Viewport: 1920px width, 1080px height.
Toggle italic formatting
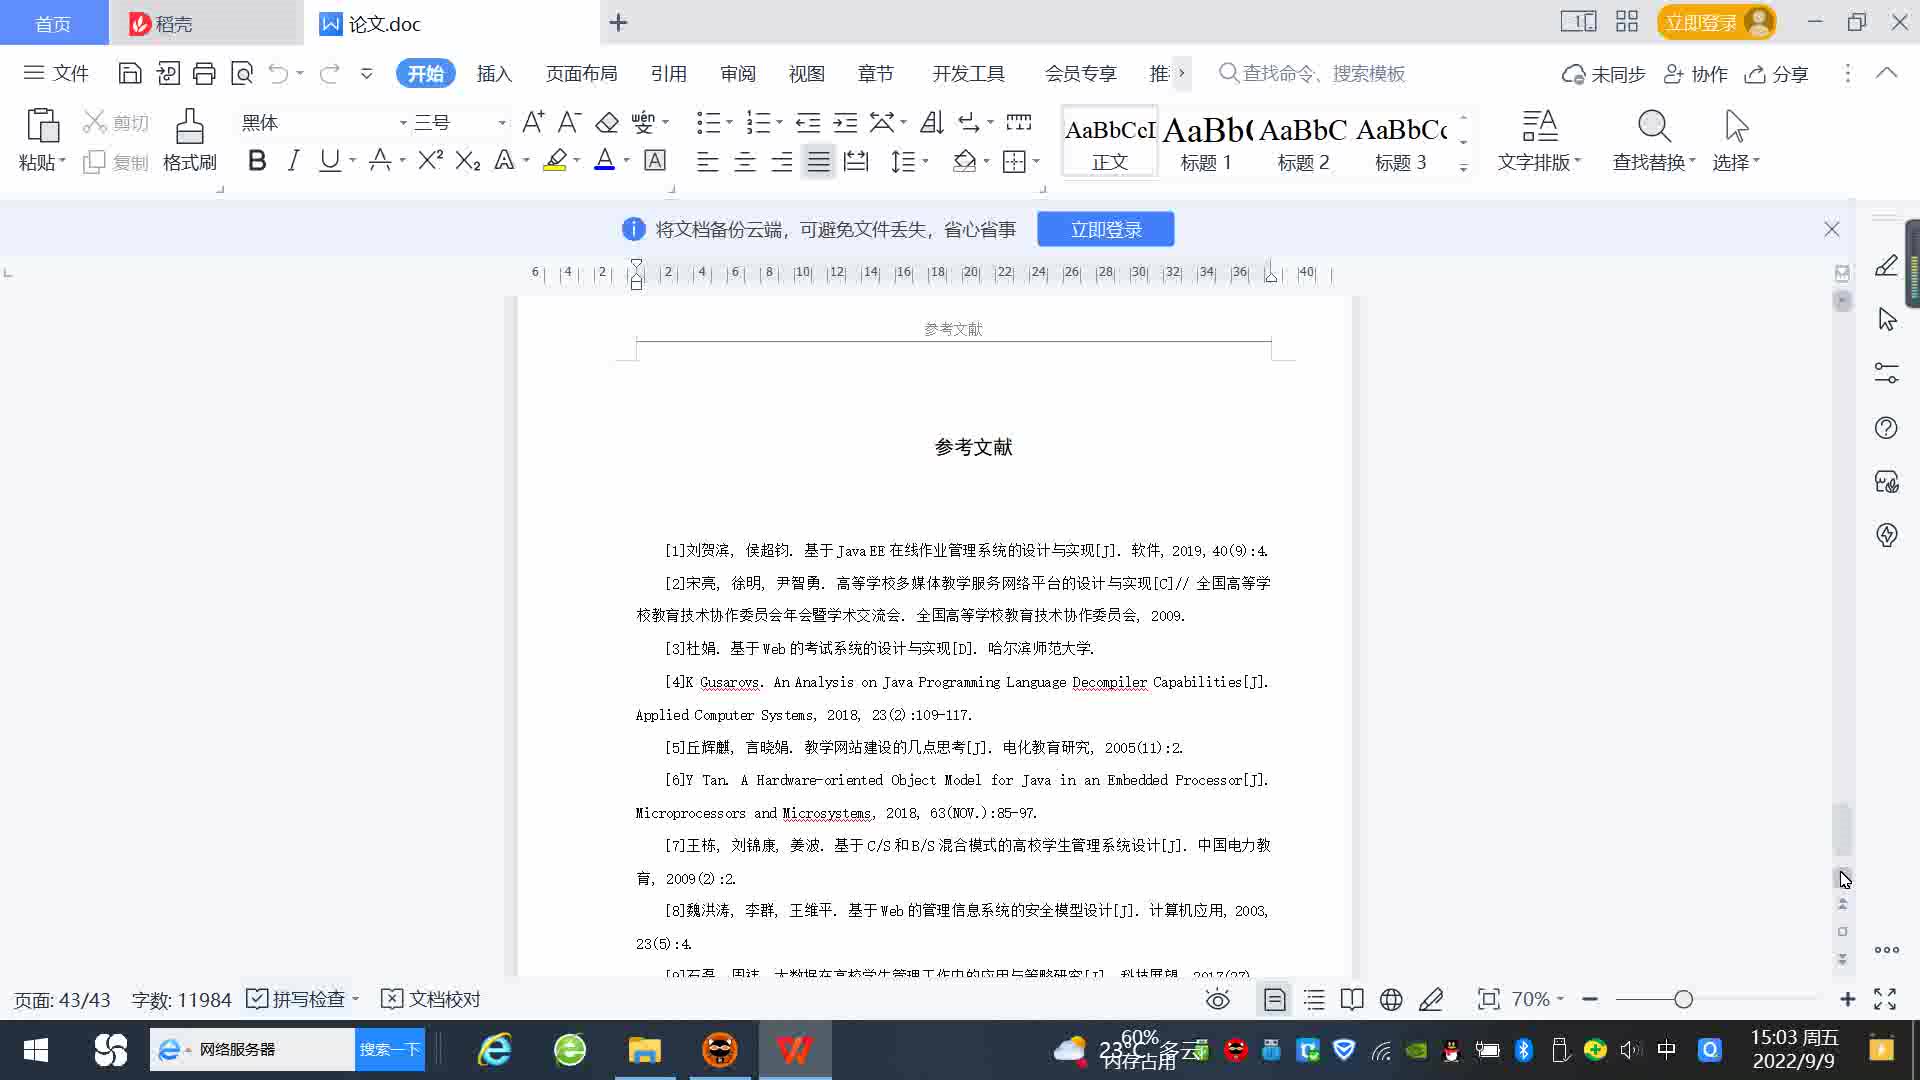[293, 161]
